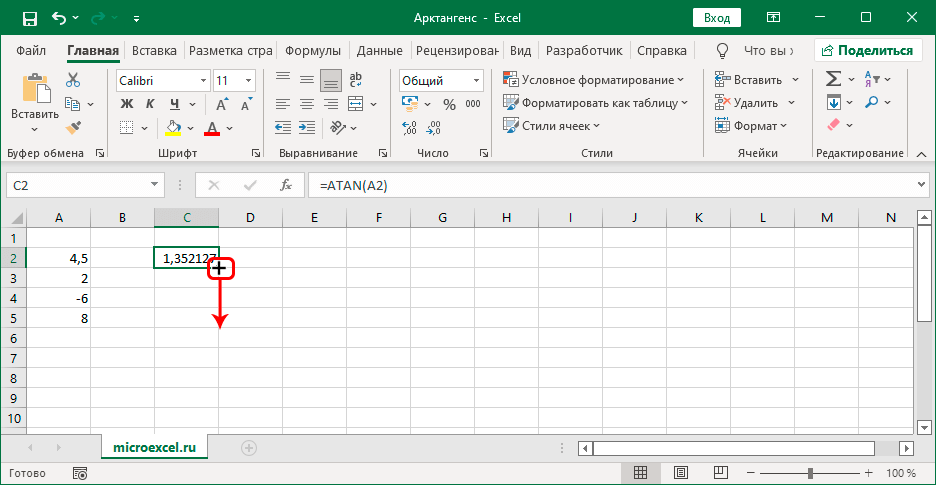Click the Save icon in title bar
Image resolution: width=936 pixels, height=485 pixels.
[x=29, y=18]
